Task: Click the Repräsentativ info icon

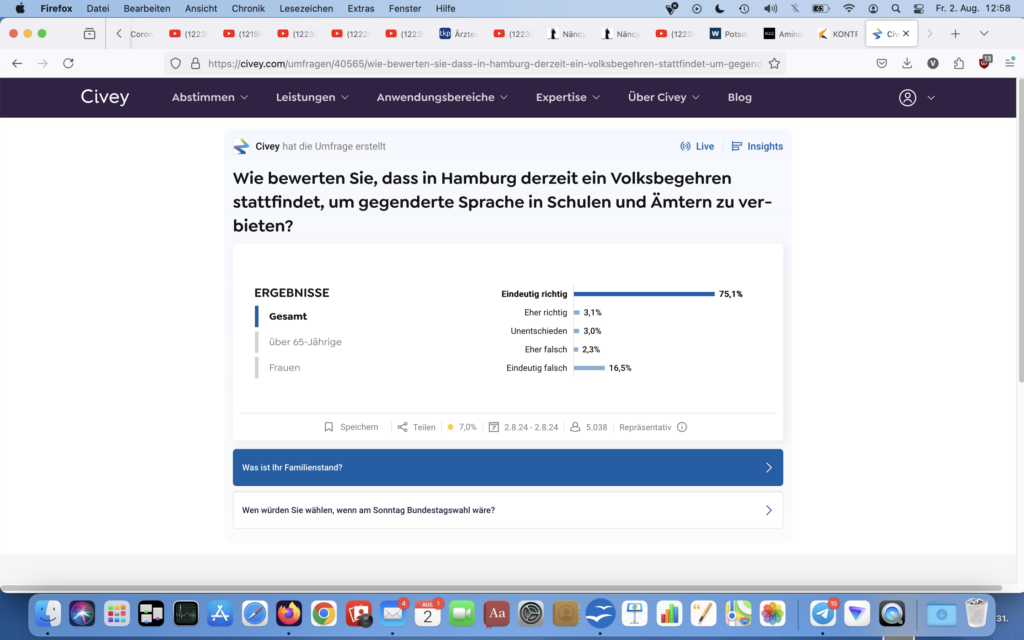Action: 682,427
